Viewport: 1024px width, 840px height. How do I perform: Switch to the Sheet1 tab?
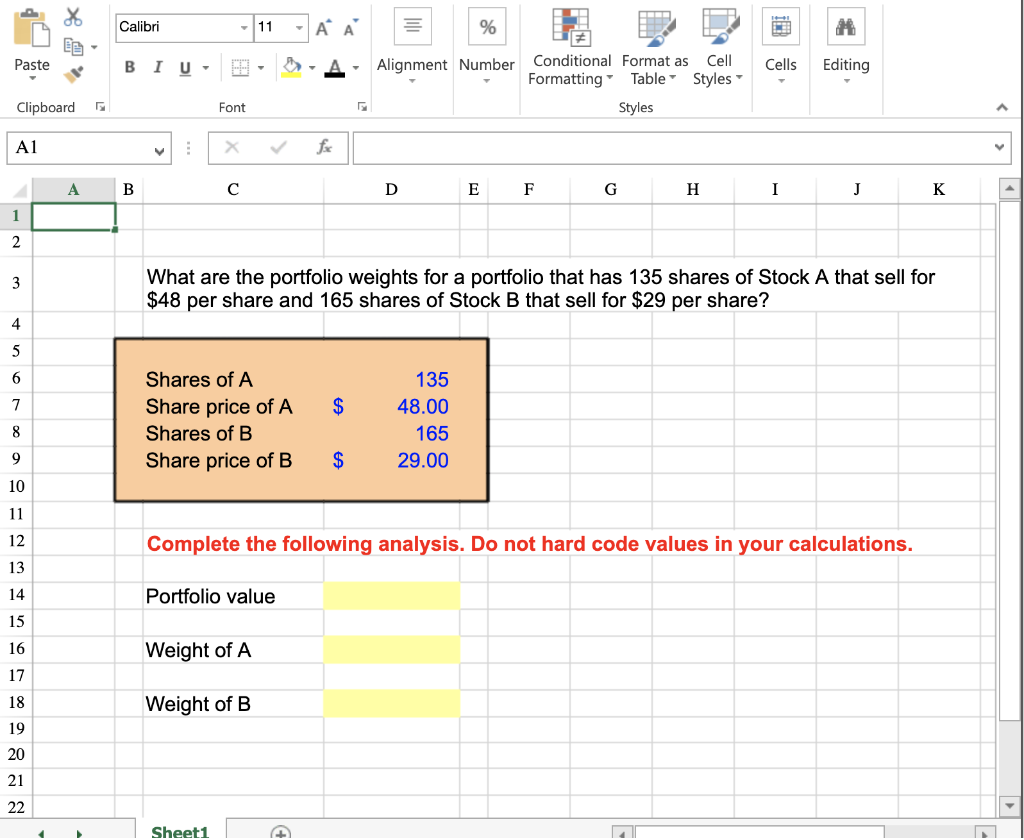click(179, 831)
